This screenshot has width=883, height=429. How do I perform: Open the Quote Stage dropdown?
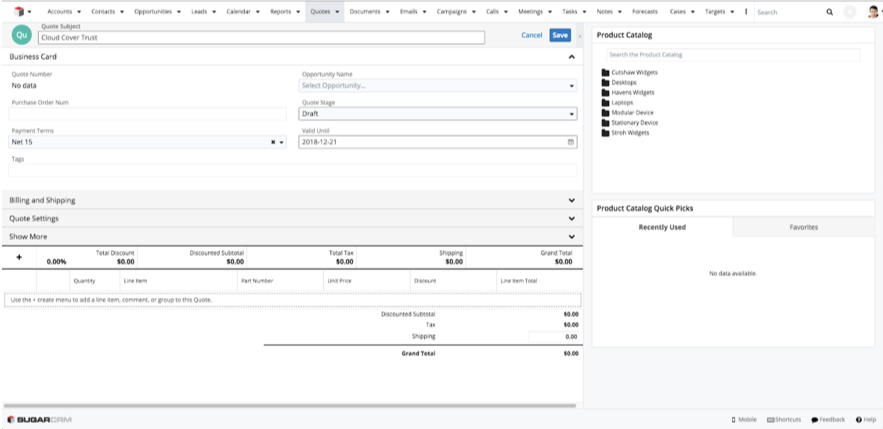pos(437,114)
